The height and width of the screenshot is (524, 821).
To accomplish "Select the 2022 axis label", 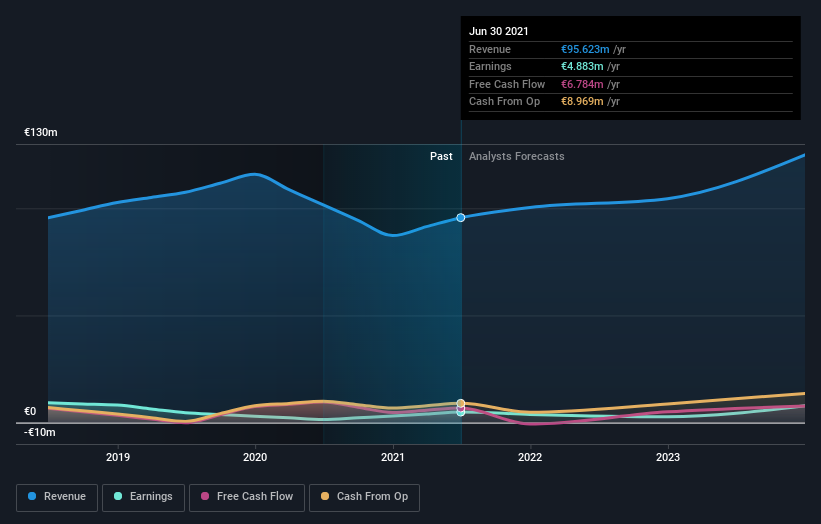I will tap(530, 457).
